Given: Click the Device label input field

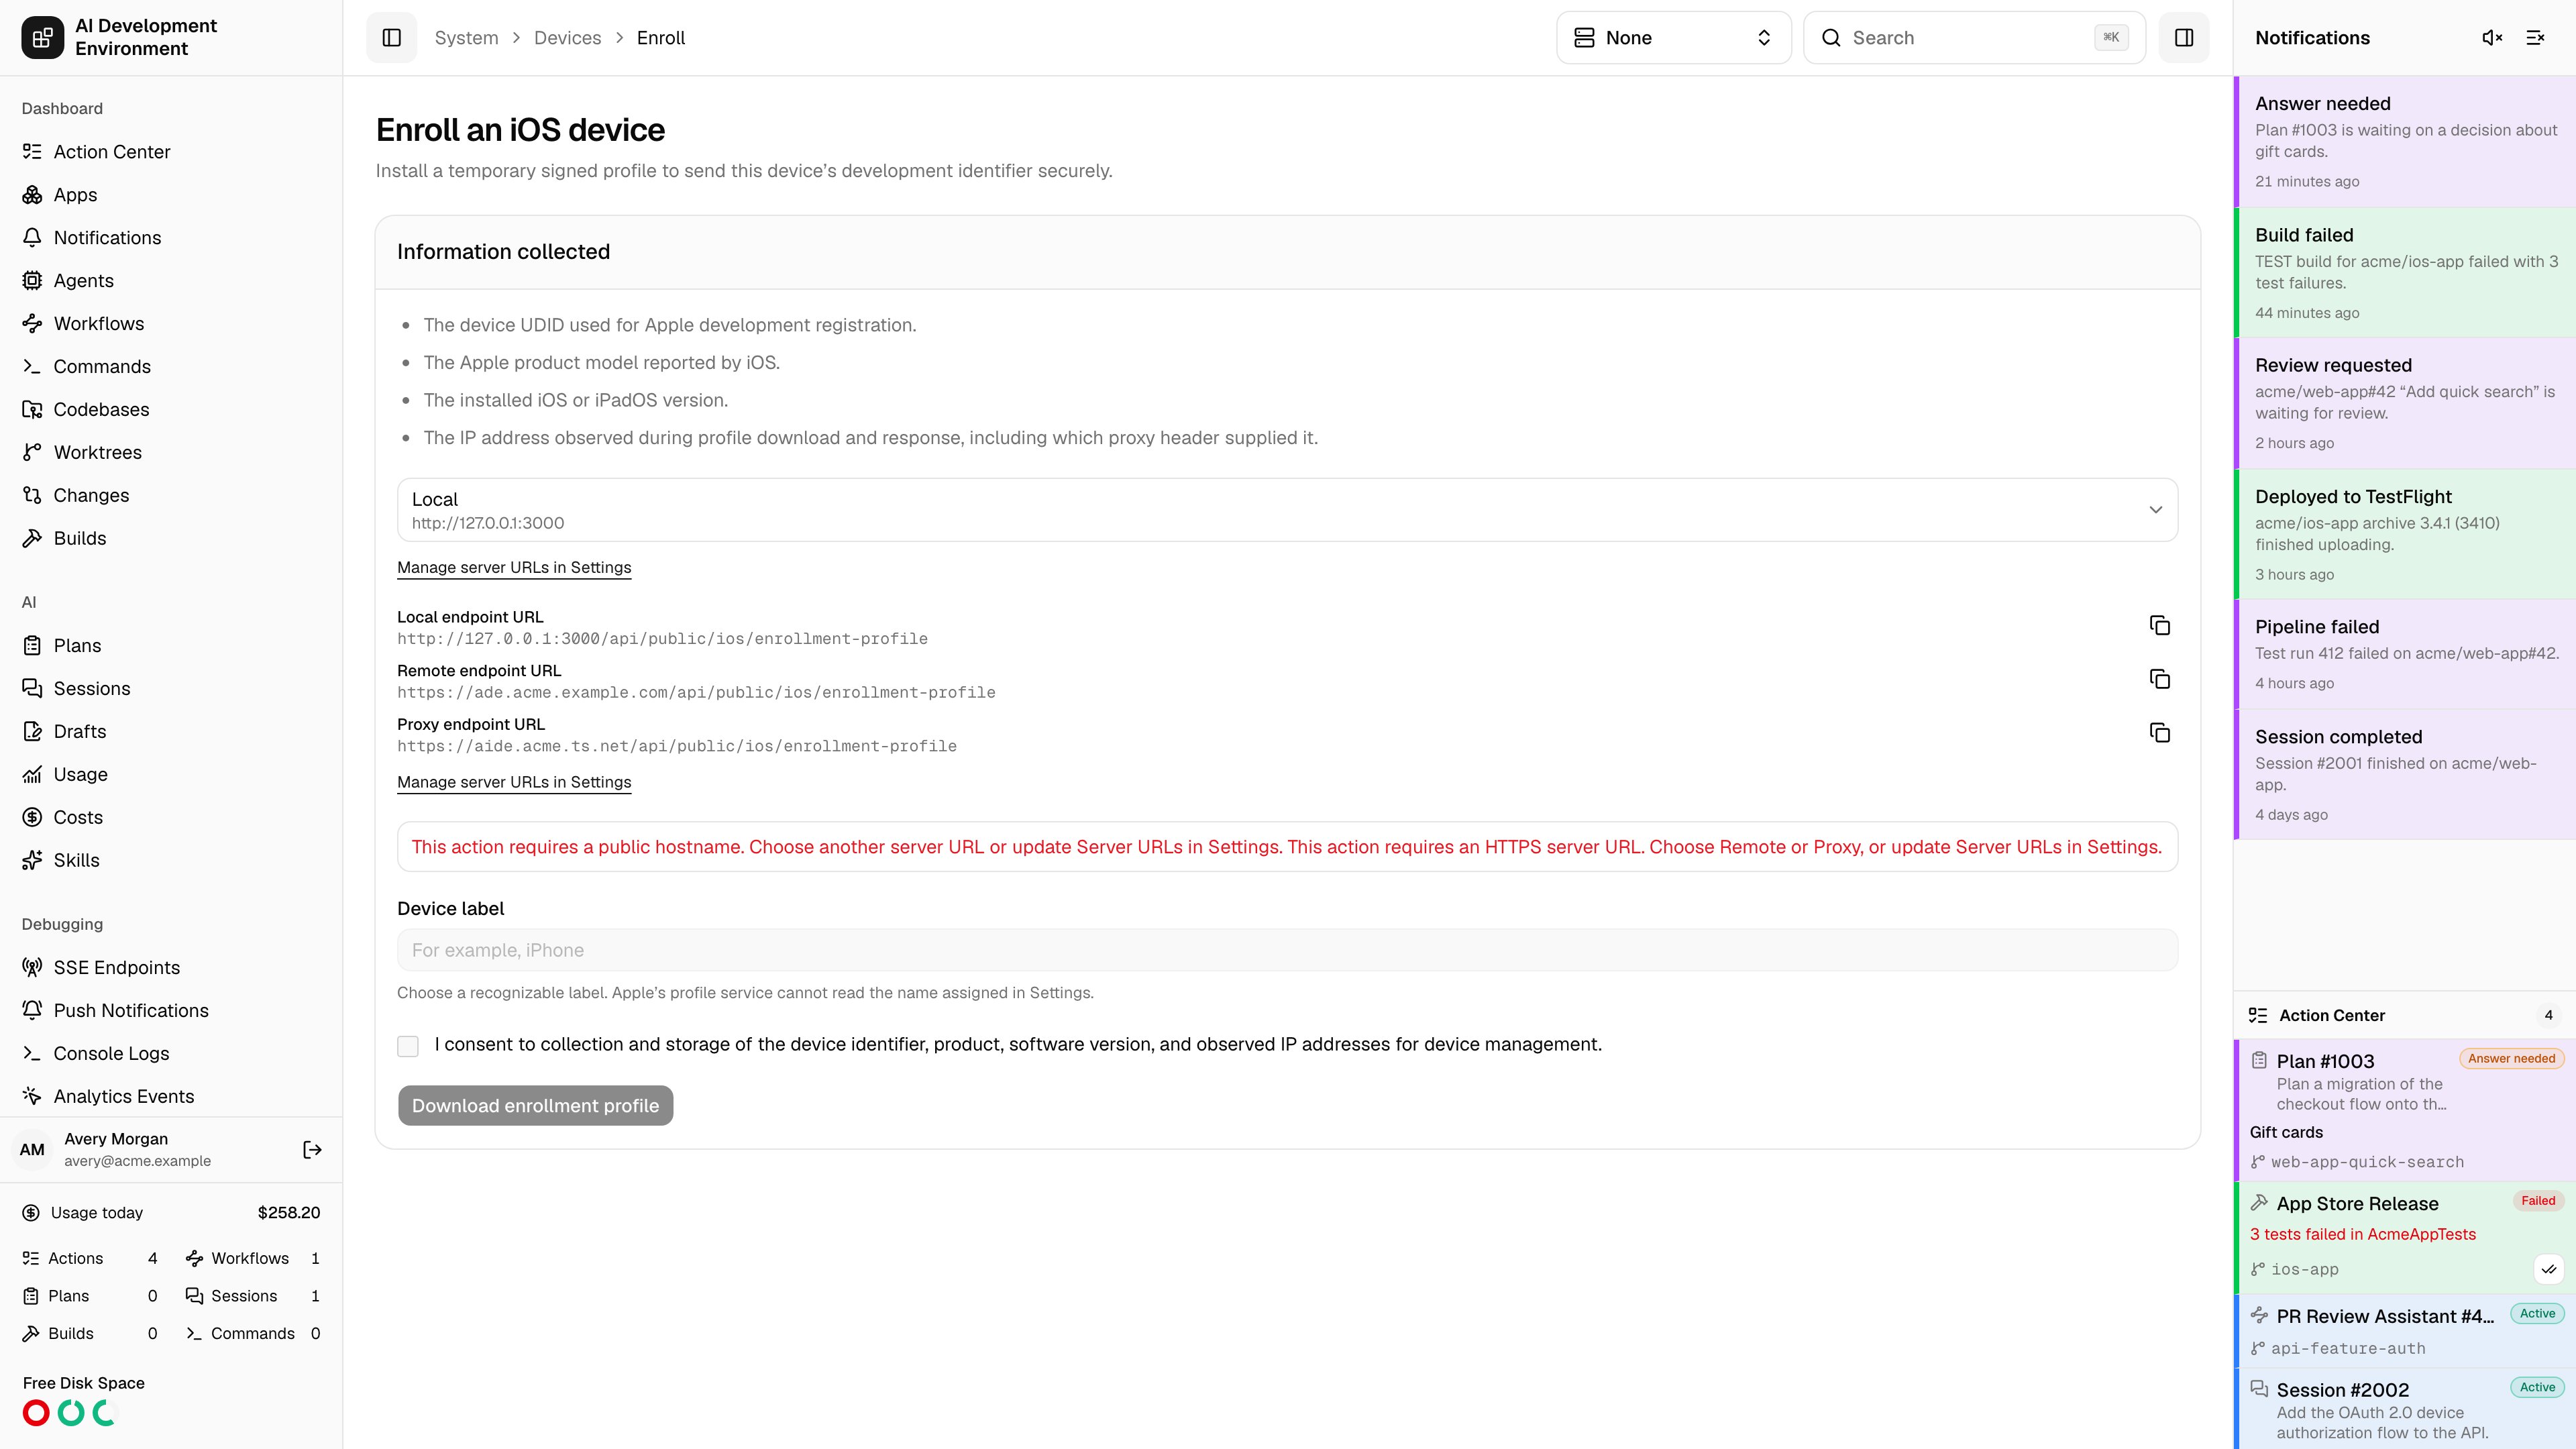Looking at the screenshot, I should [1287, 950].
